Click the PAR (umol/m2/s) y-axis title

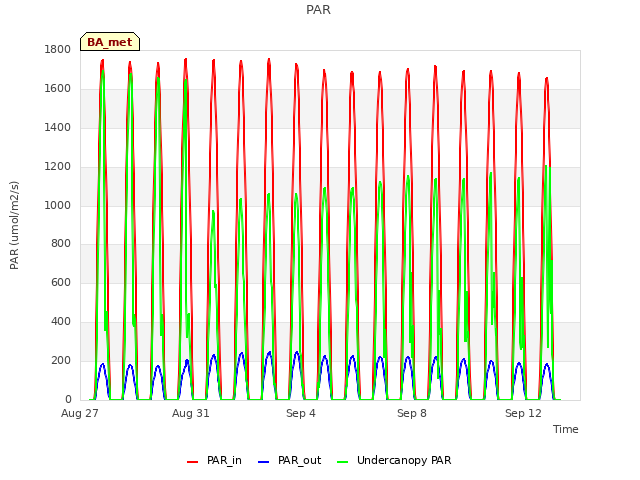[14, 225]
